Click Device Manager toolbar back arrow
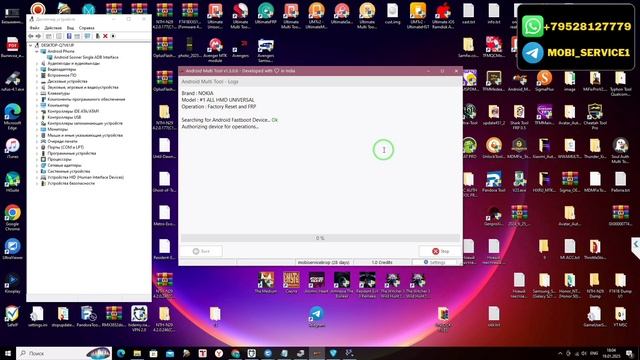This screenshot has width=640, height=360. tap(31, 36)
